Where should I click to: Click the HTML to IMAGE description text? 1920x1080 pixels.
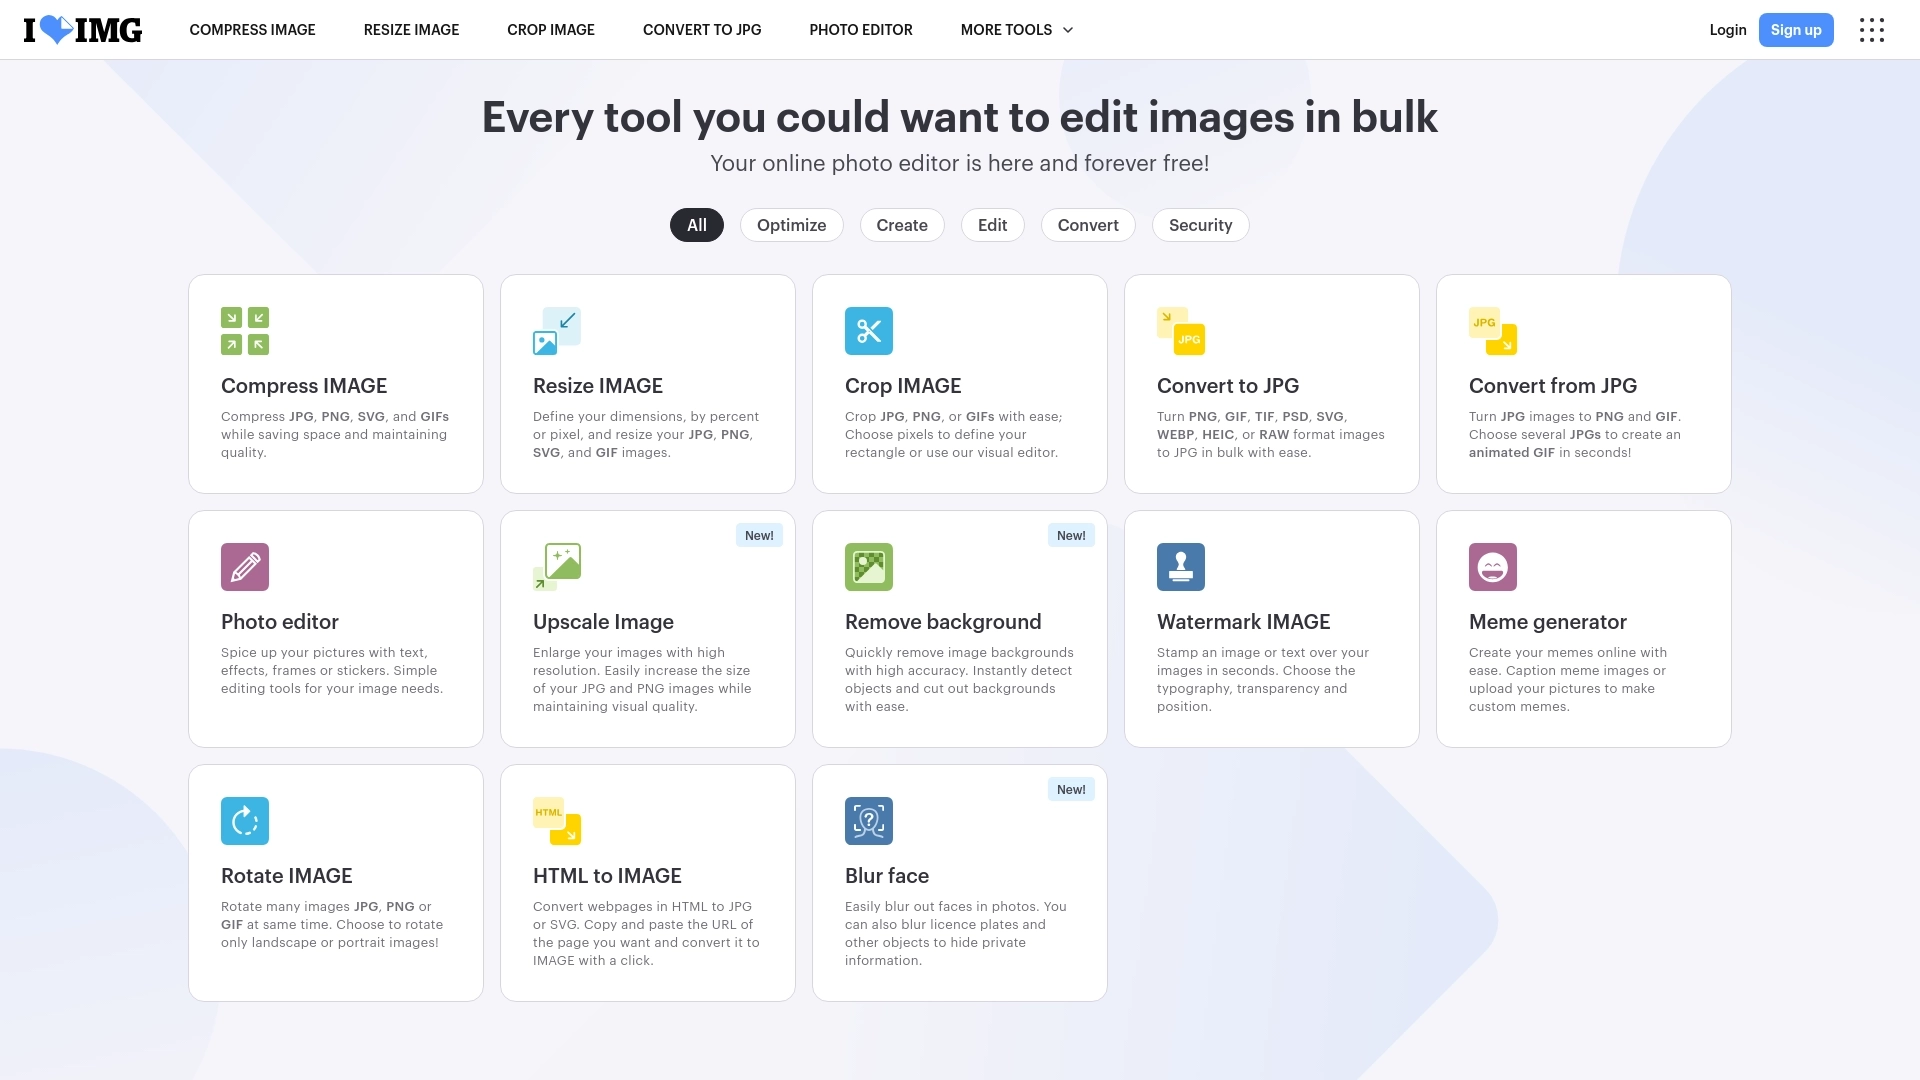646,934
